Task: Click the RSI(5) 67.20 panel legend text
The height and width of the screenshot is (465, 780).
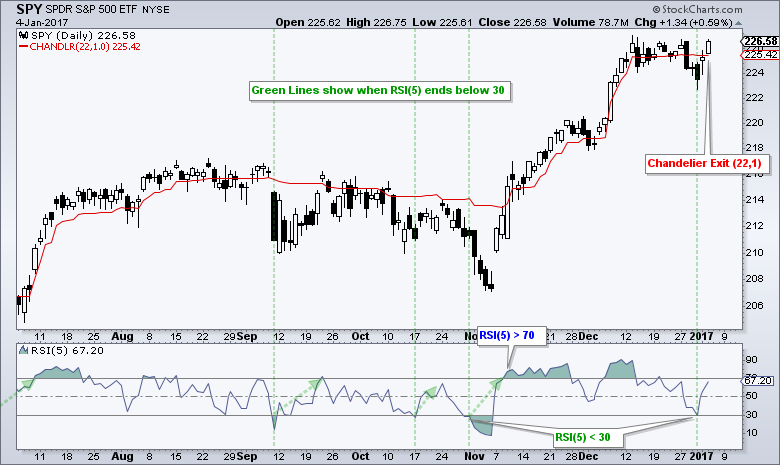Action: [x=68, y=351]
